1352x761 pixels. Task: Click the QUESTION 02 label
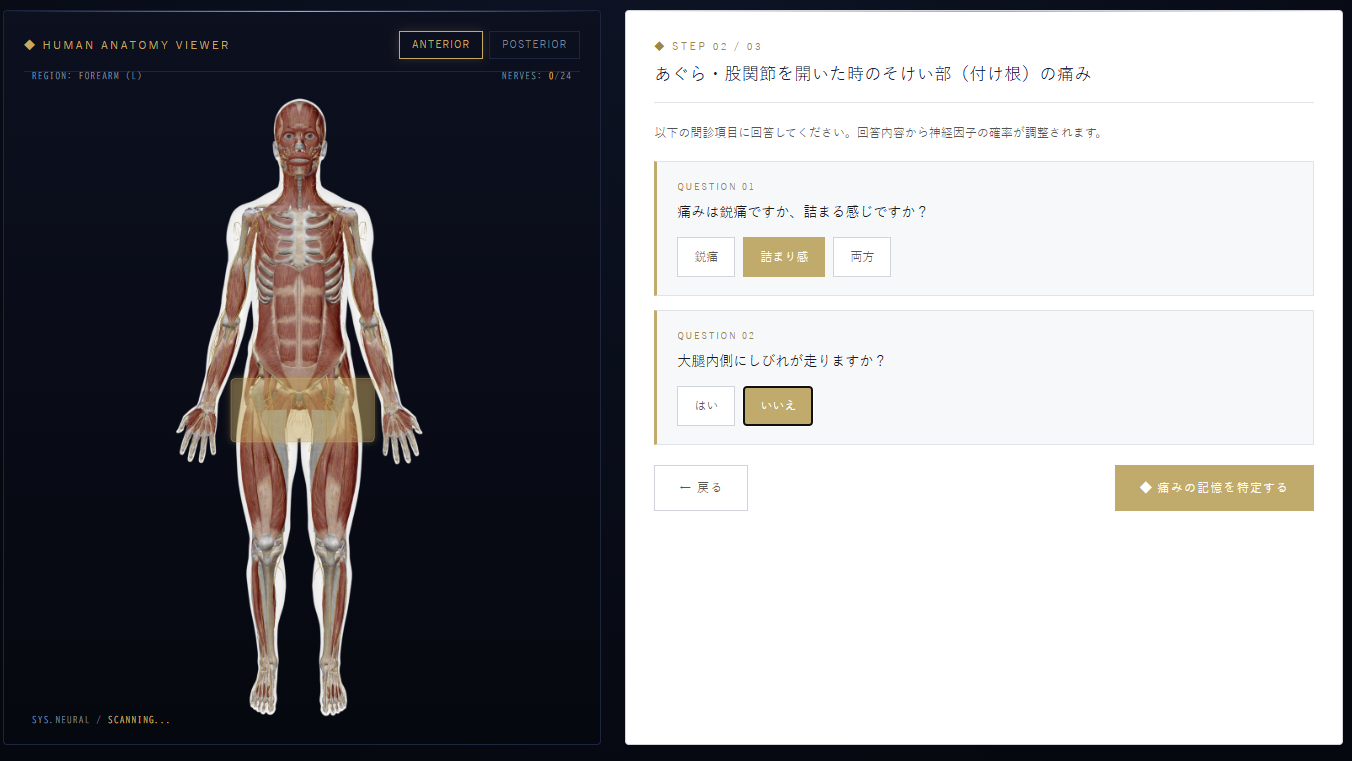pyautogui.click(x=716, y=336)
